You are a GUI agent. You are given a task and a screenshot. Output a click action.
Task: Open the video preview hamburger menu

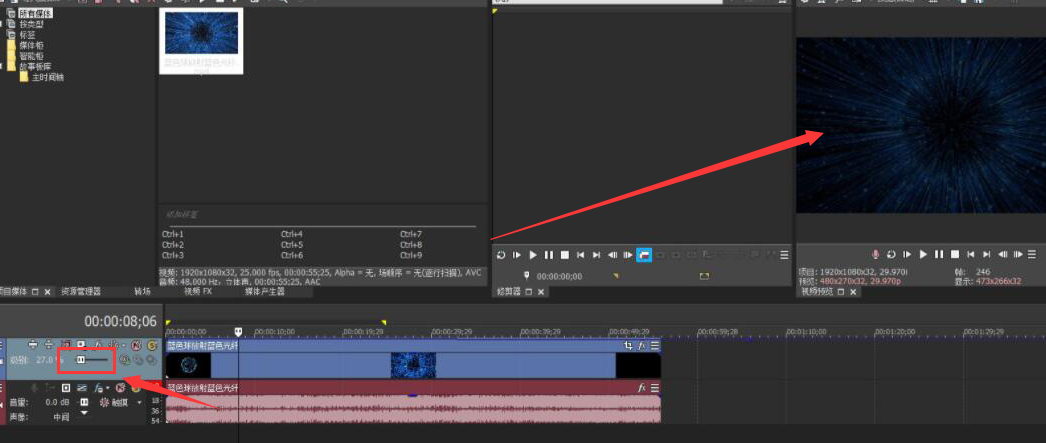1032,254
